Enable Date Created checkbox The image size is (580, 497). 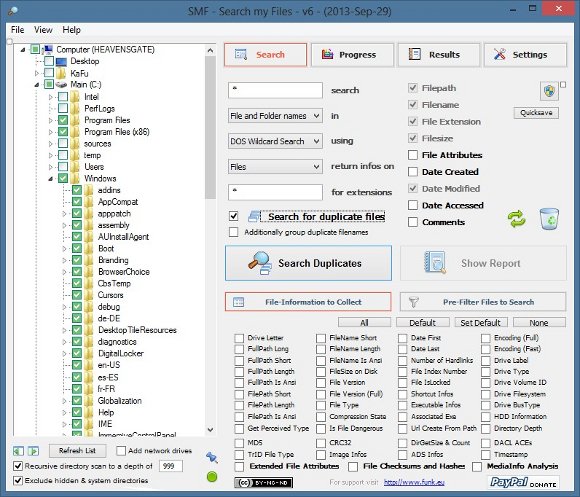pos(413,172)
